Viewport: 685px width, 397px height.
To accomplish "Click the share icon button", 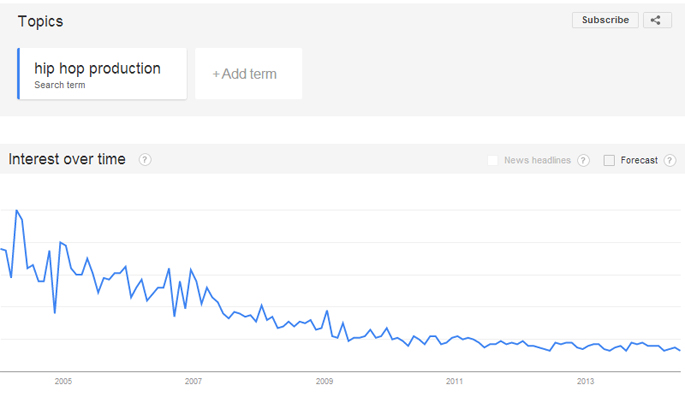I will (657, 20).
